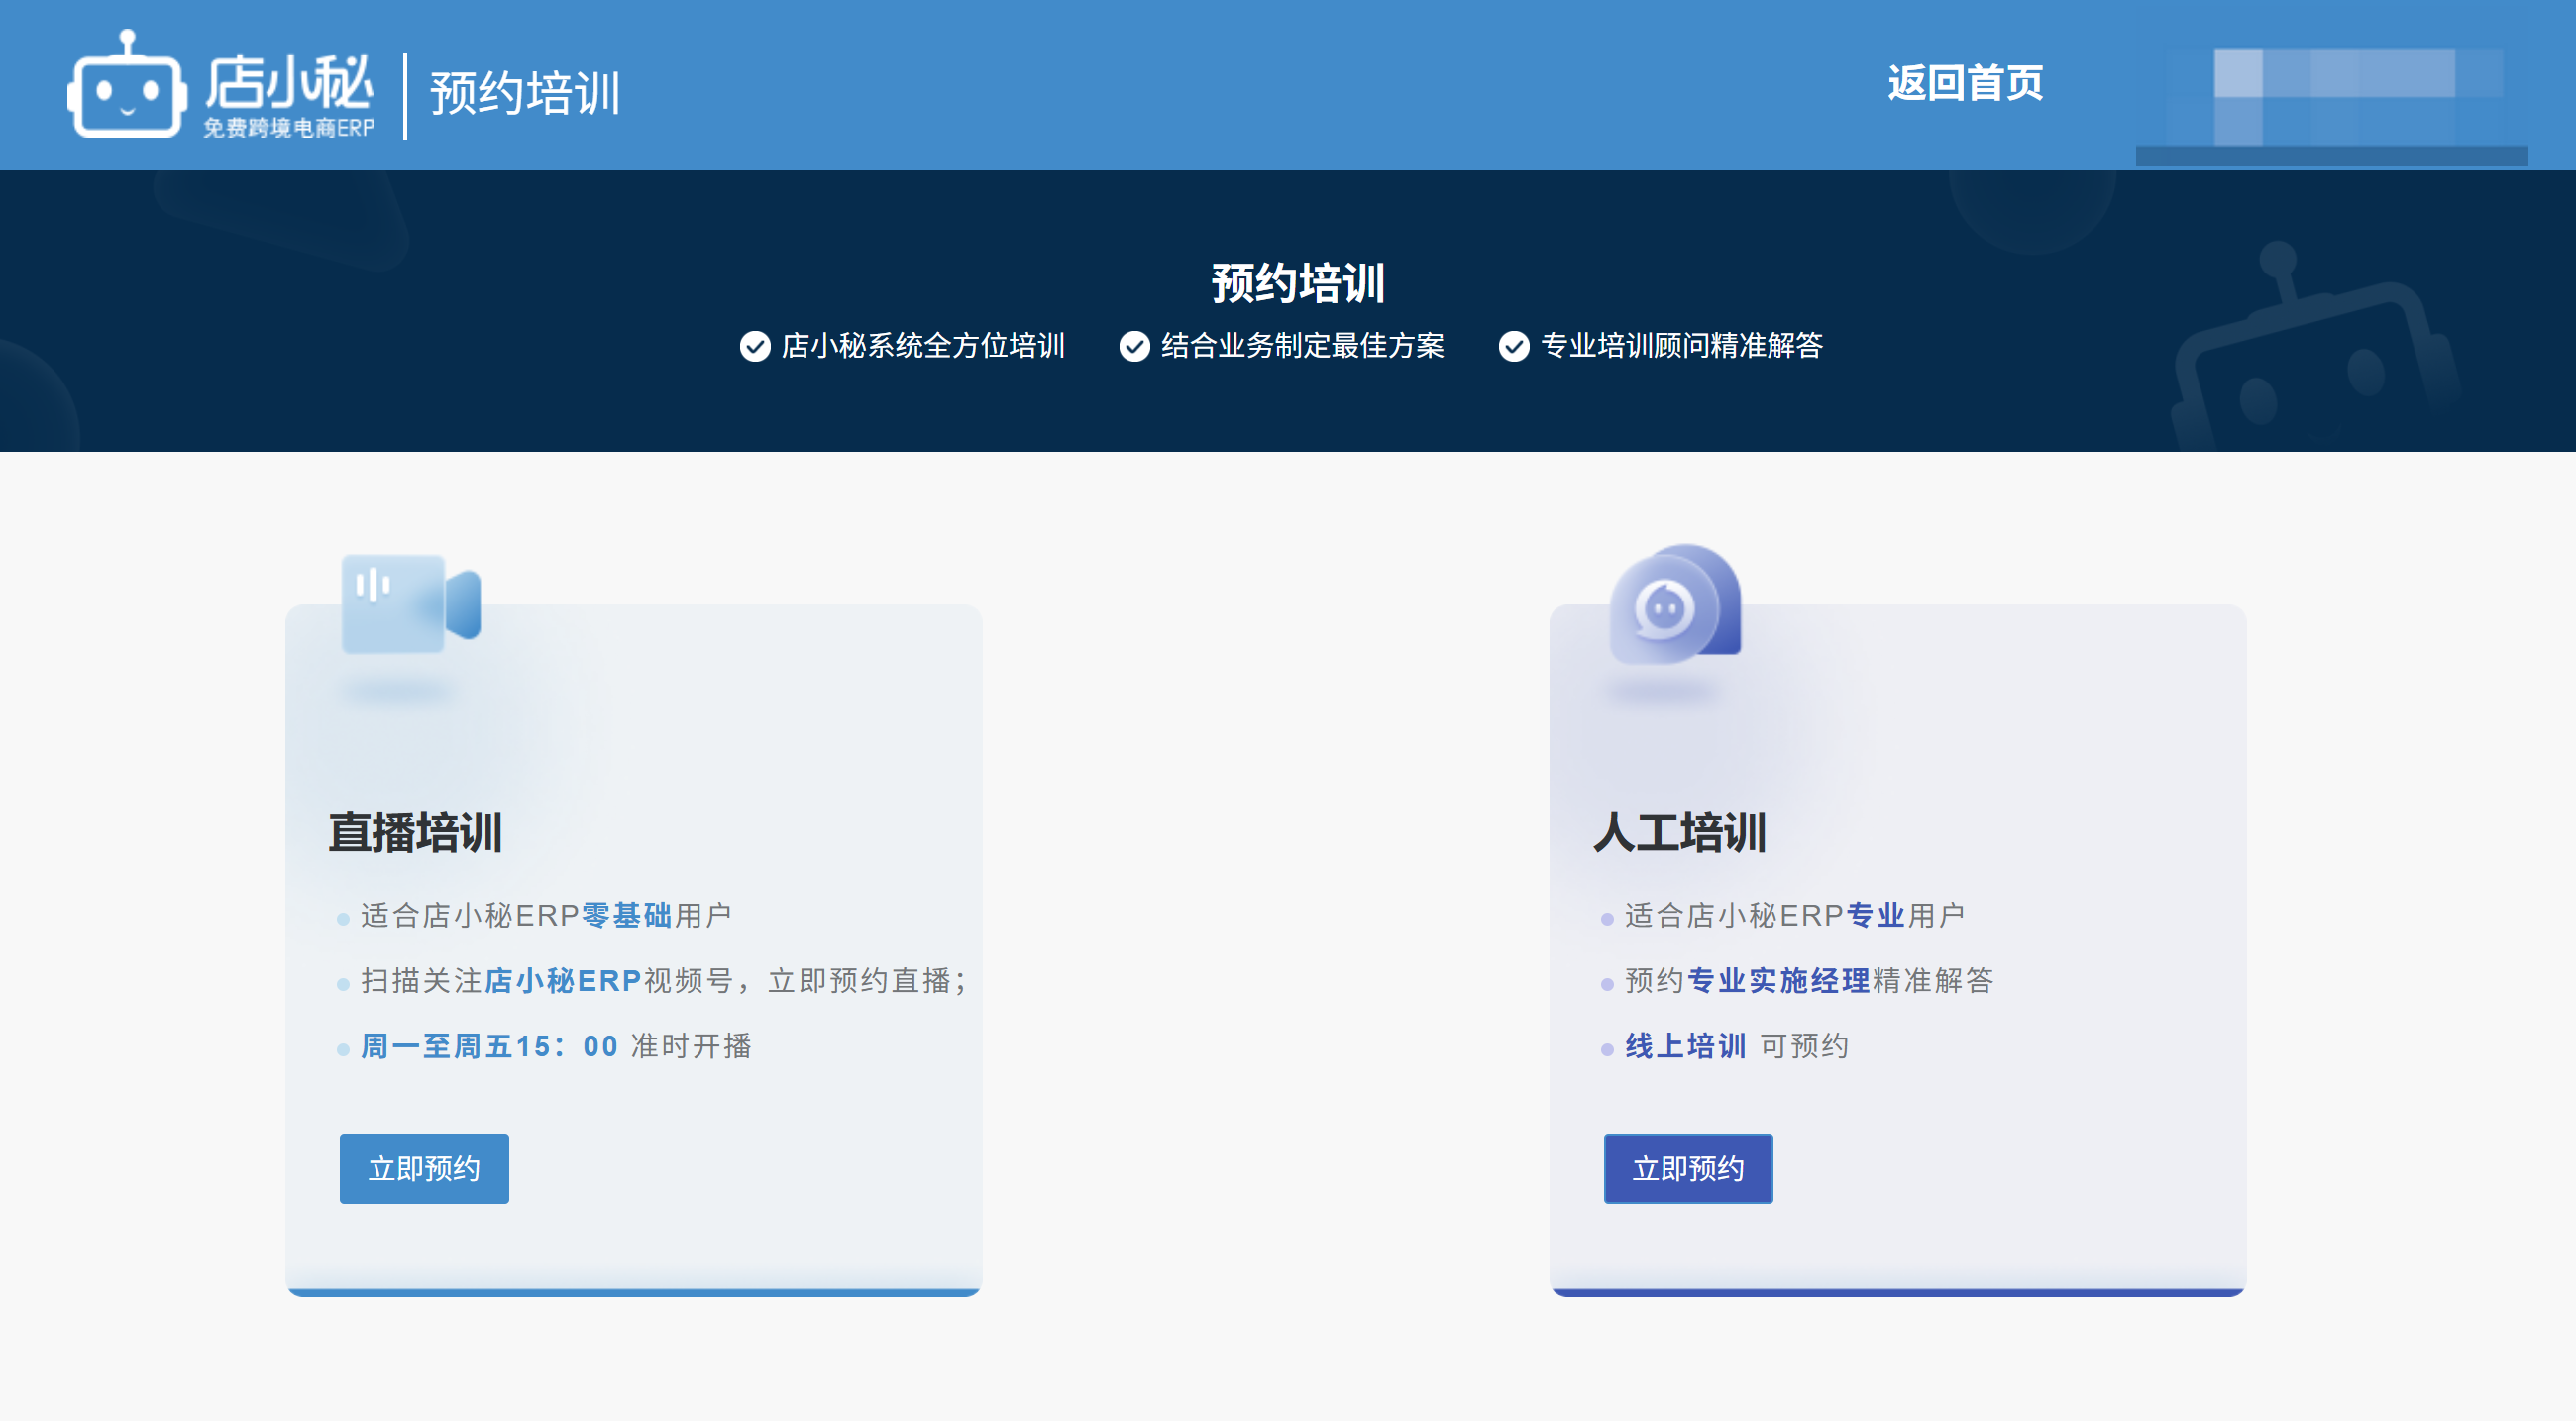
Task: Click the highlighted 专业实施经理 text
Action: point(1777,980)
